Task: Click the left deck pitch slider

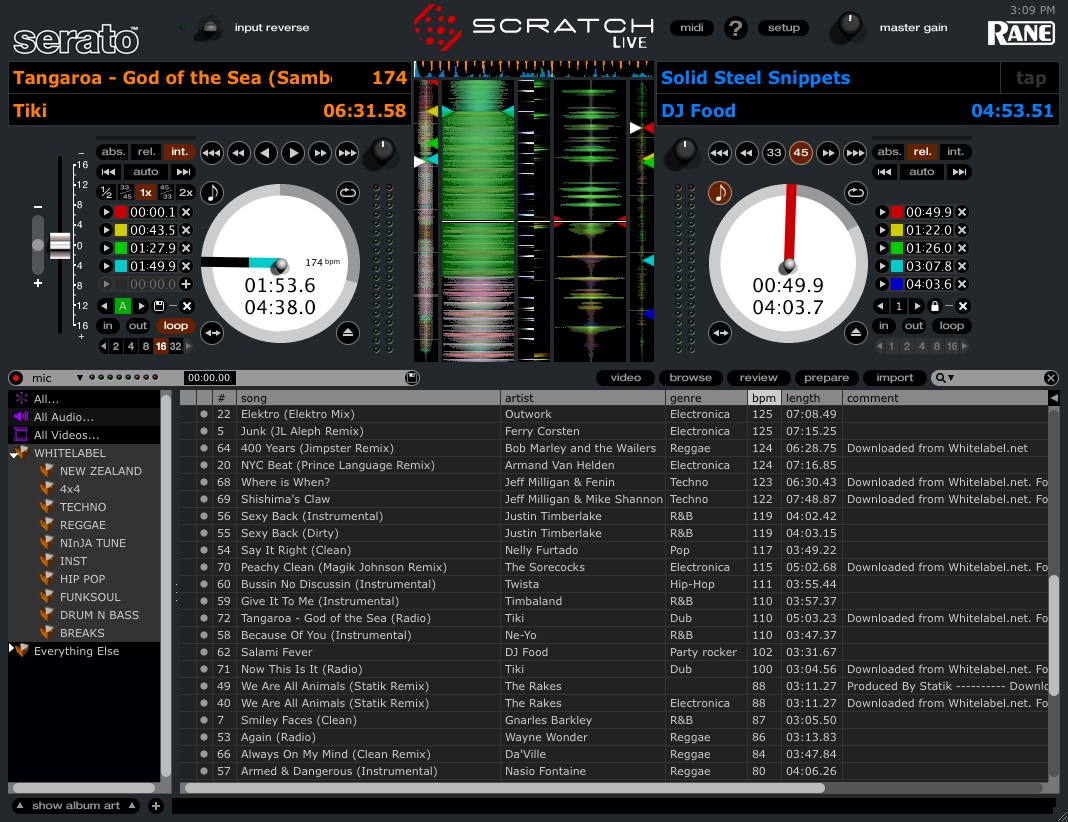Action: pyautogui.click(x=60, y=245)
